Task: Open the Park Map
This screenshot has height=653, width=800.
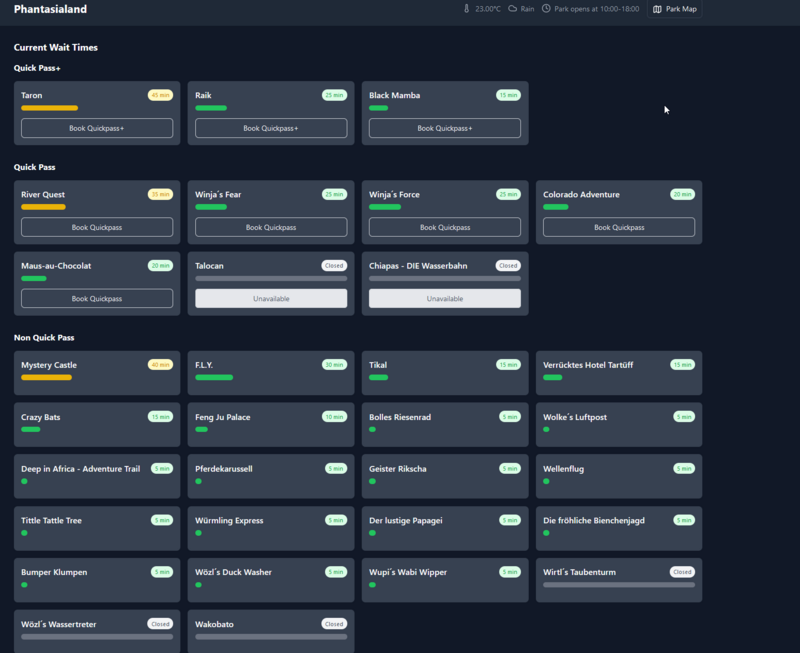Action: 674,9
